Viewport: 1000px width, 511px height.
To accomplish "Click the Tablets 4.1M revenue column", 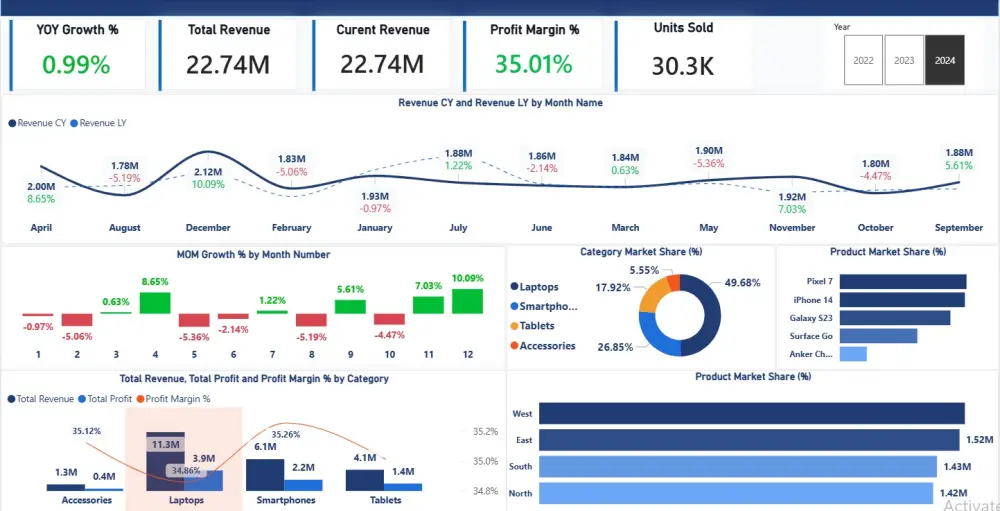I will click(365, 480).
